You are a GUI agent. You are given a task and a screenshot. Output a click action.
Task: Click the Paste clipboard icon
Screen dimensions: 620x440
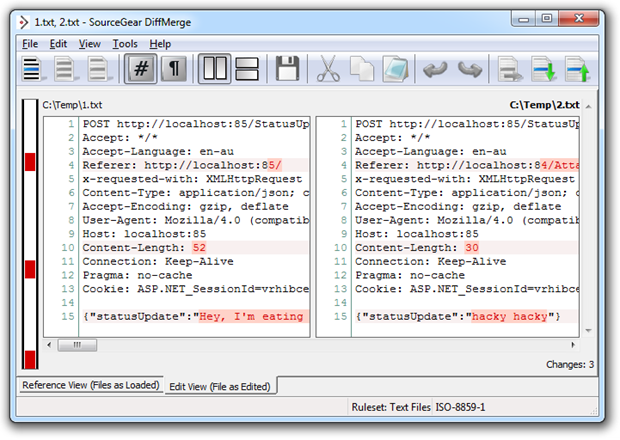coord(395,69)
